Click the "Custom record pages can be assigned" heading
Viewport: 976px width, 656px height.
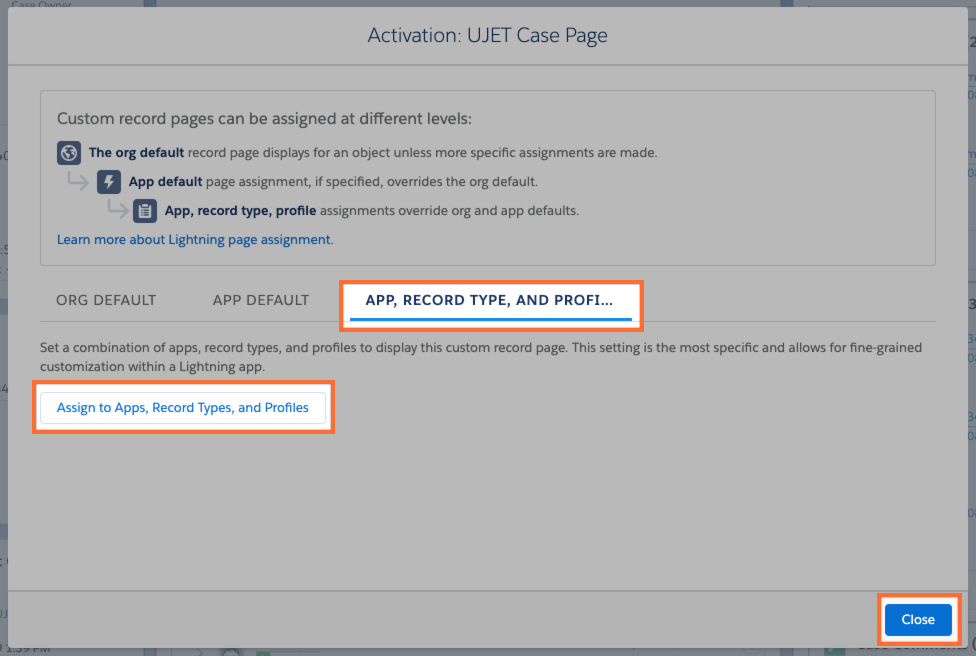(x=264, y=119)
